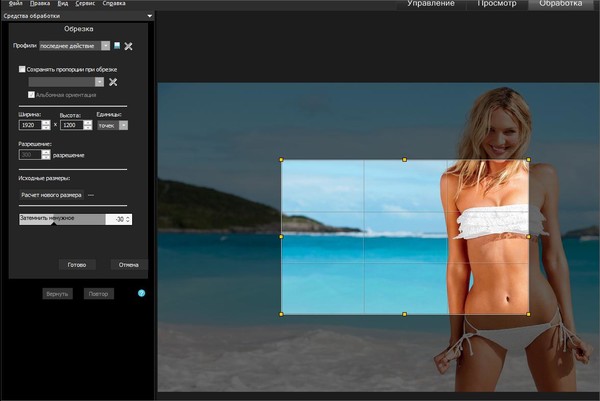Viewport: 600px width, 401px height.
Task: Click the blue help circle icon
Action: coord(141,293)
